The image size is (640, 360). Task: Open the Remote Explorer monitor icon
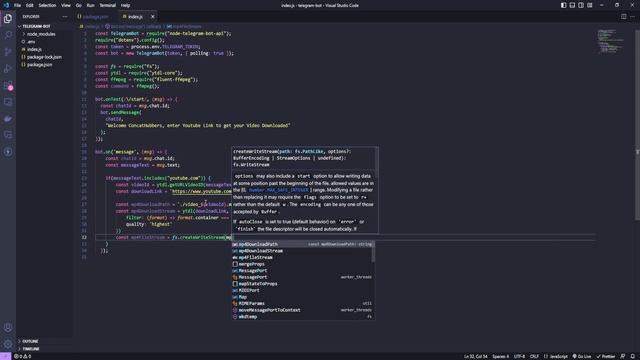click(x=8, y=102)
